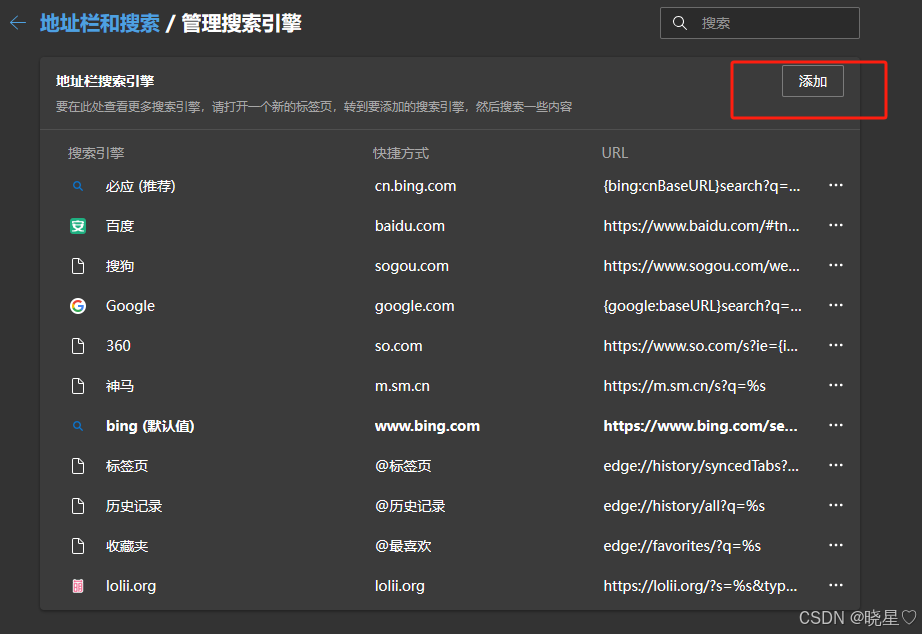The image size is (922, 634).
Task: Open more actions for bing (默认值)
Action: click(x=836, y=425)
